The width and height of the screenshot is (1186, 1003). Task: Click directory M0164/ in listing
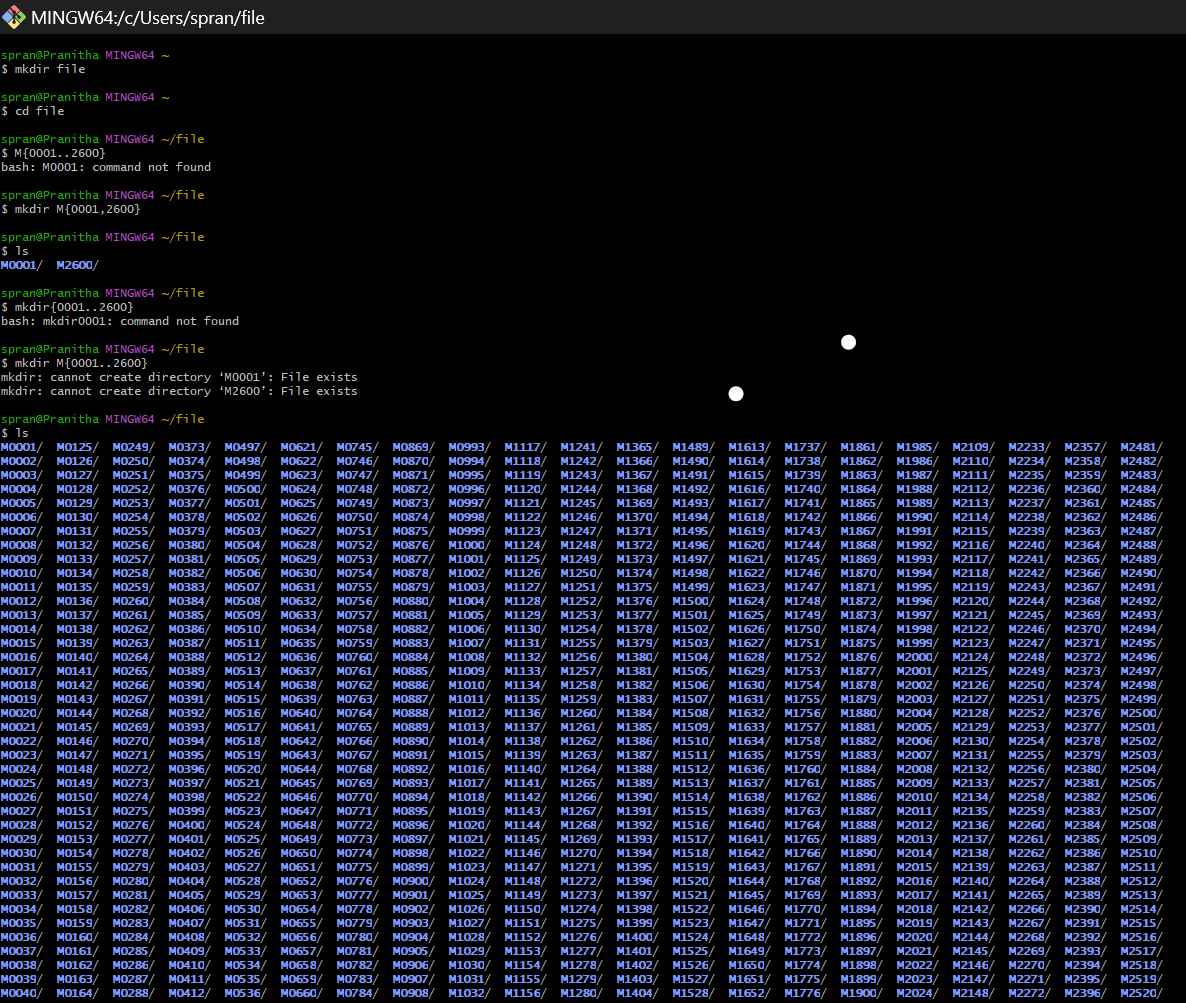click(77, 992)
